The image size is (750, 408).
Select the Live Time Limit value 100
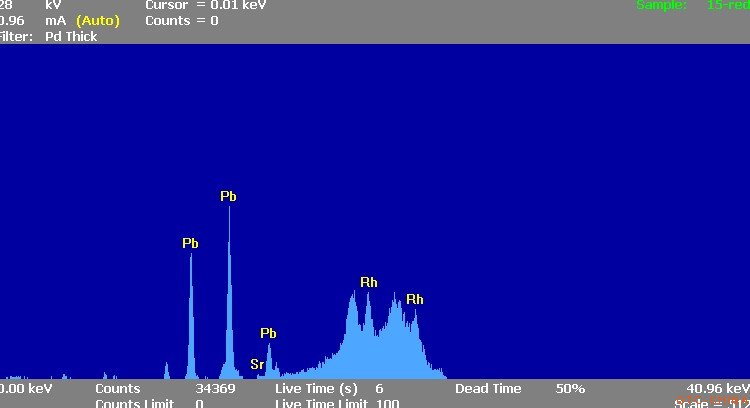(387, 403)
